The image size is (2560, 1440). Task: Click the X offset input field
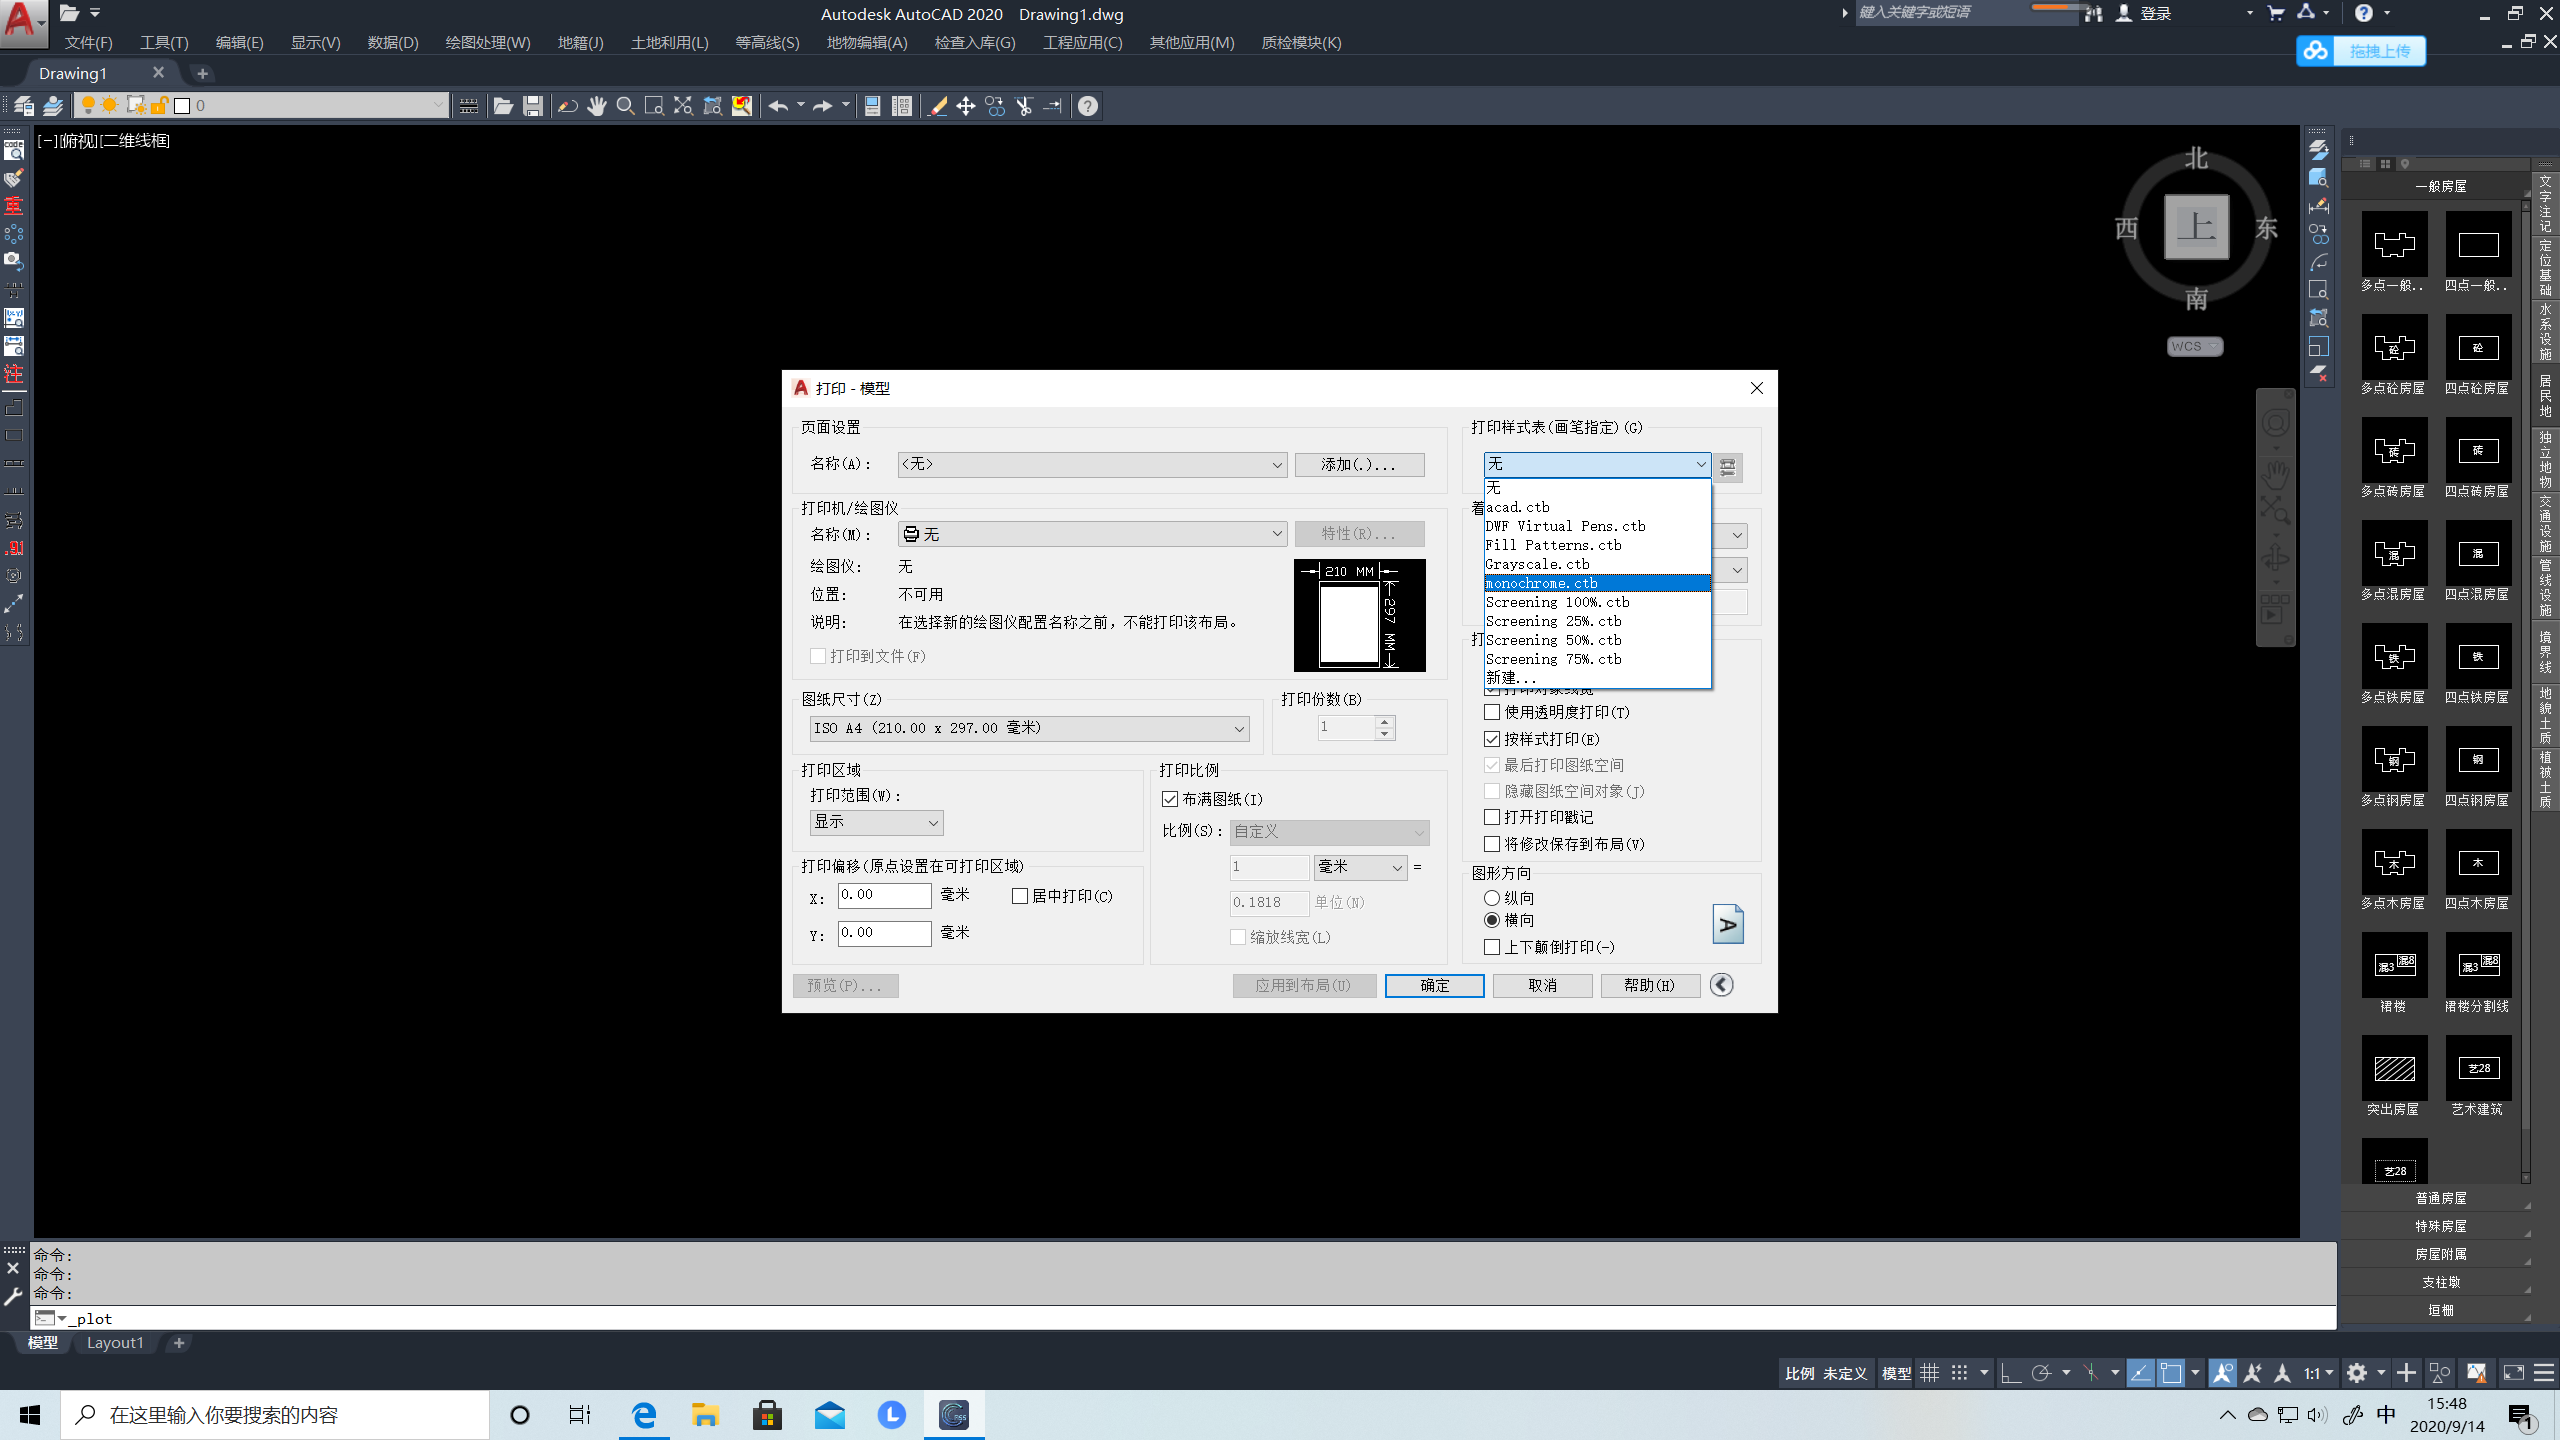(884, 895)
